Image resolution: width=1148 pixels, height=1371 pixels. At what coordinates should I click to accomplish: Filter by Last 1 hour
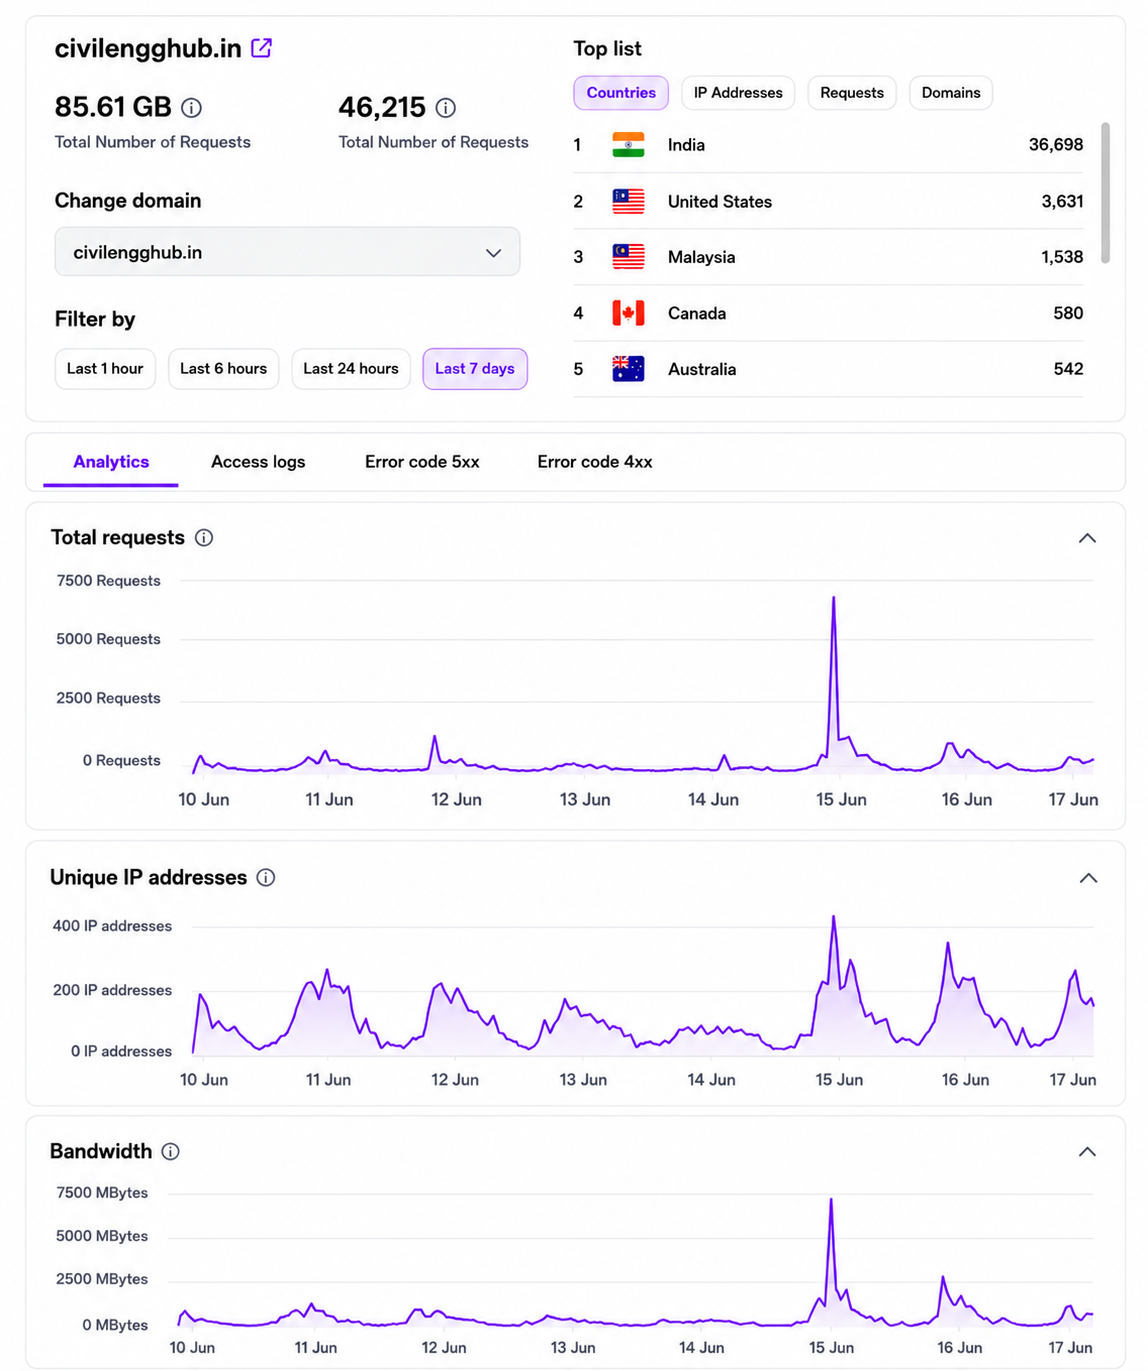coord(105,368)
